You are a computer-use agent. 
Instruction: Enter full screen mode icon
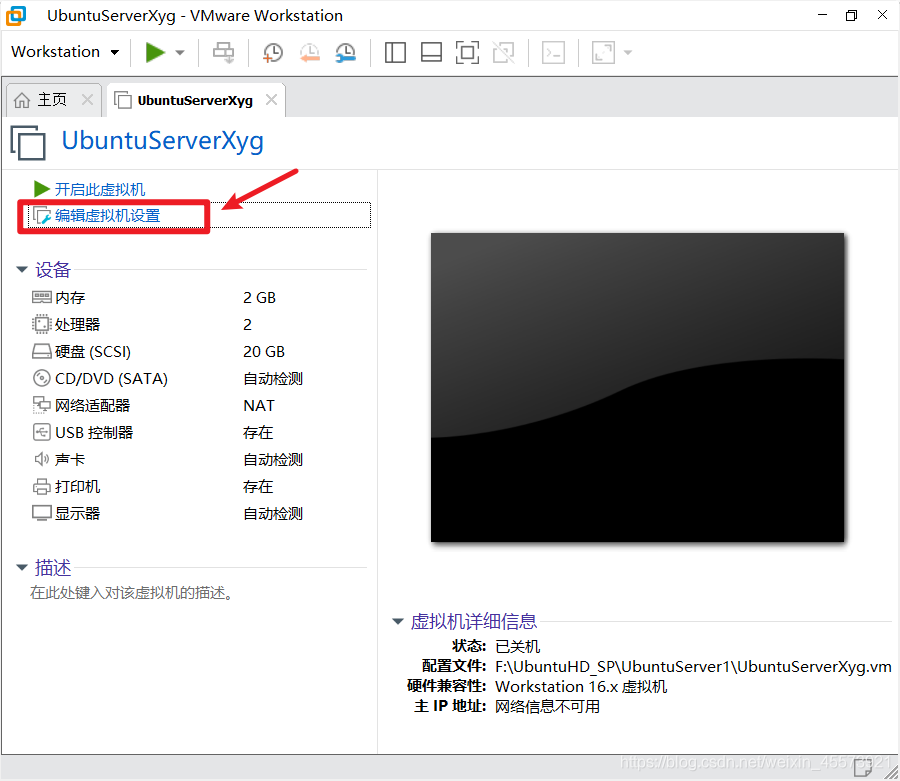point(467,52)
